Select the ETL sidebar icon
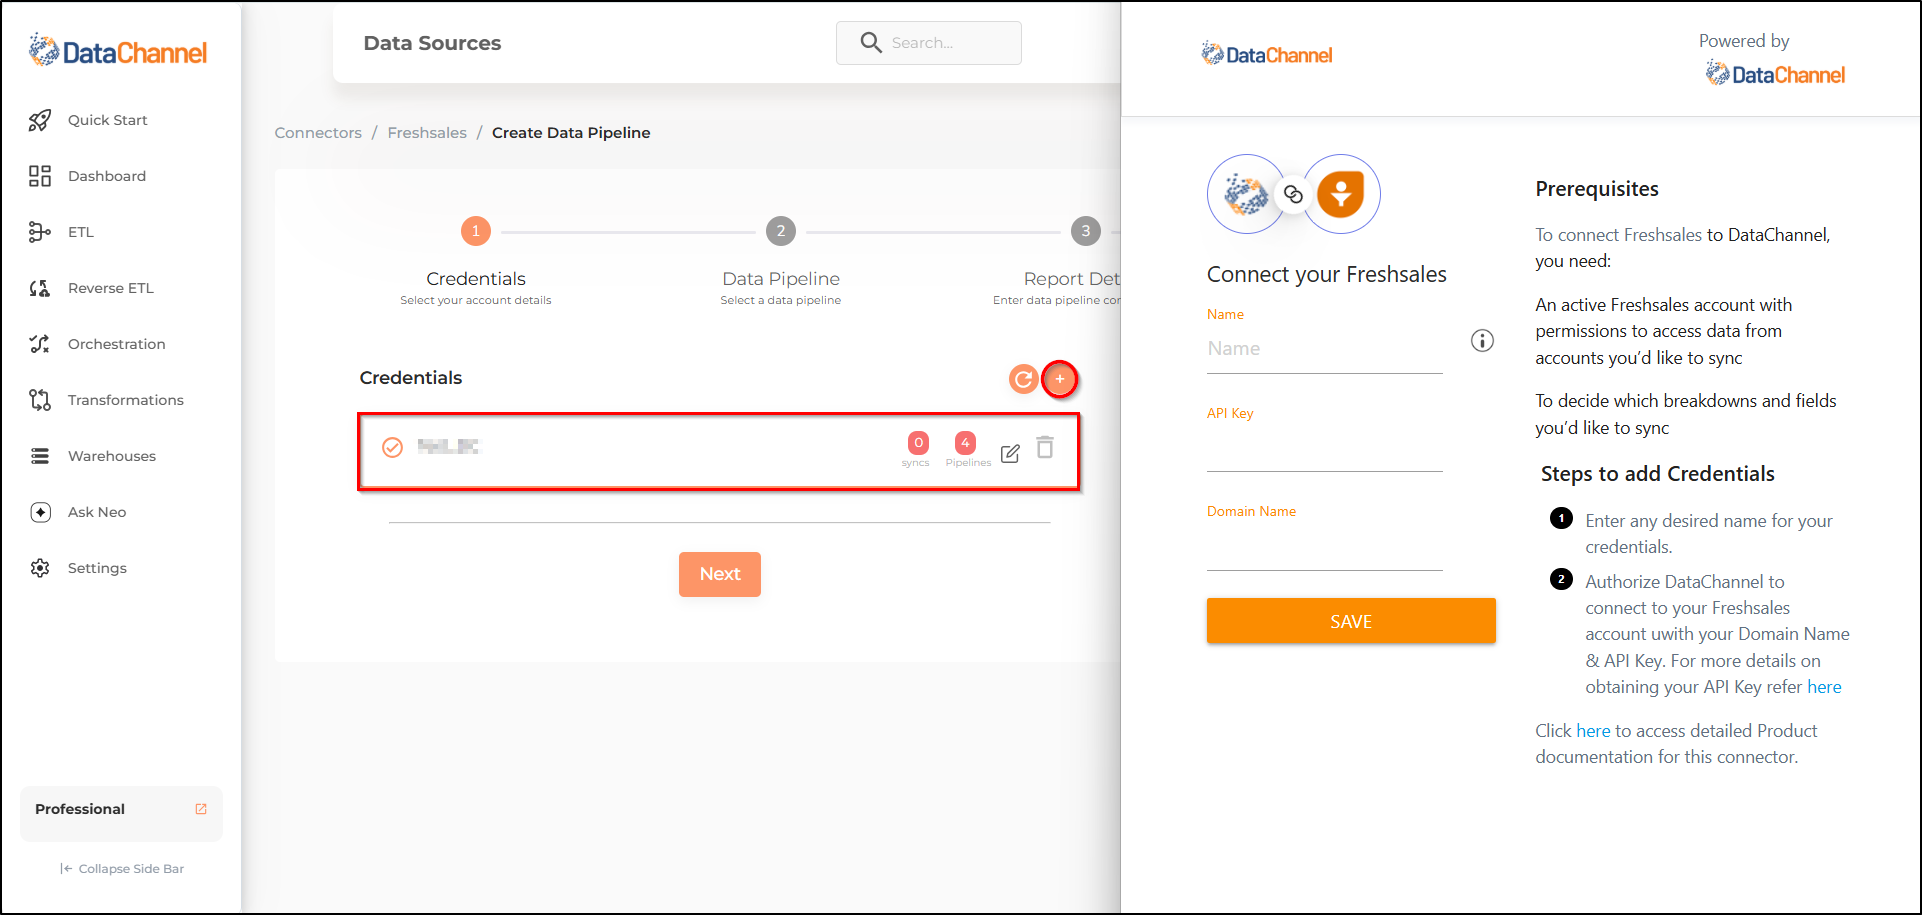 point(40,232)
